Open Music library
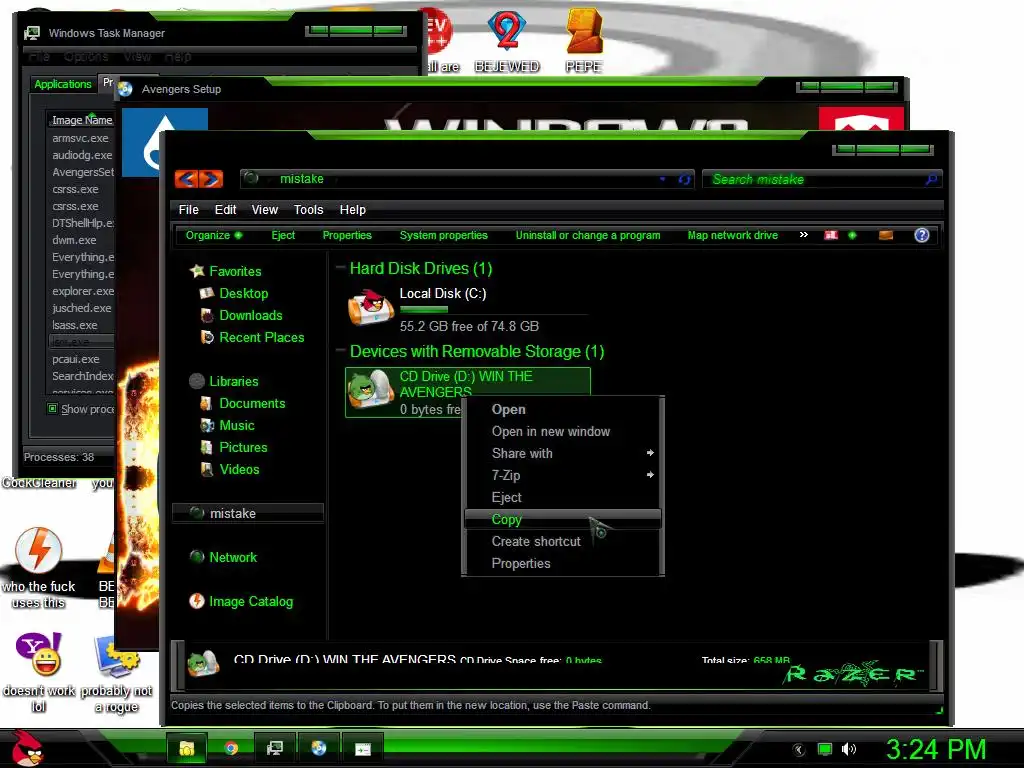The width and height of the screenshot is (1024, 768). (236, 425)
